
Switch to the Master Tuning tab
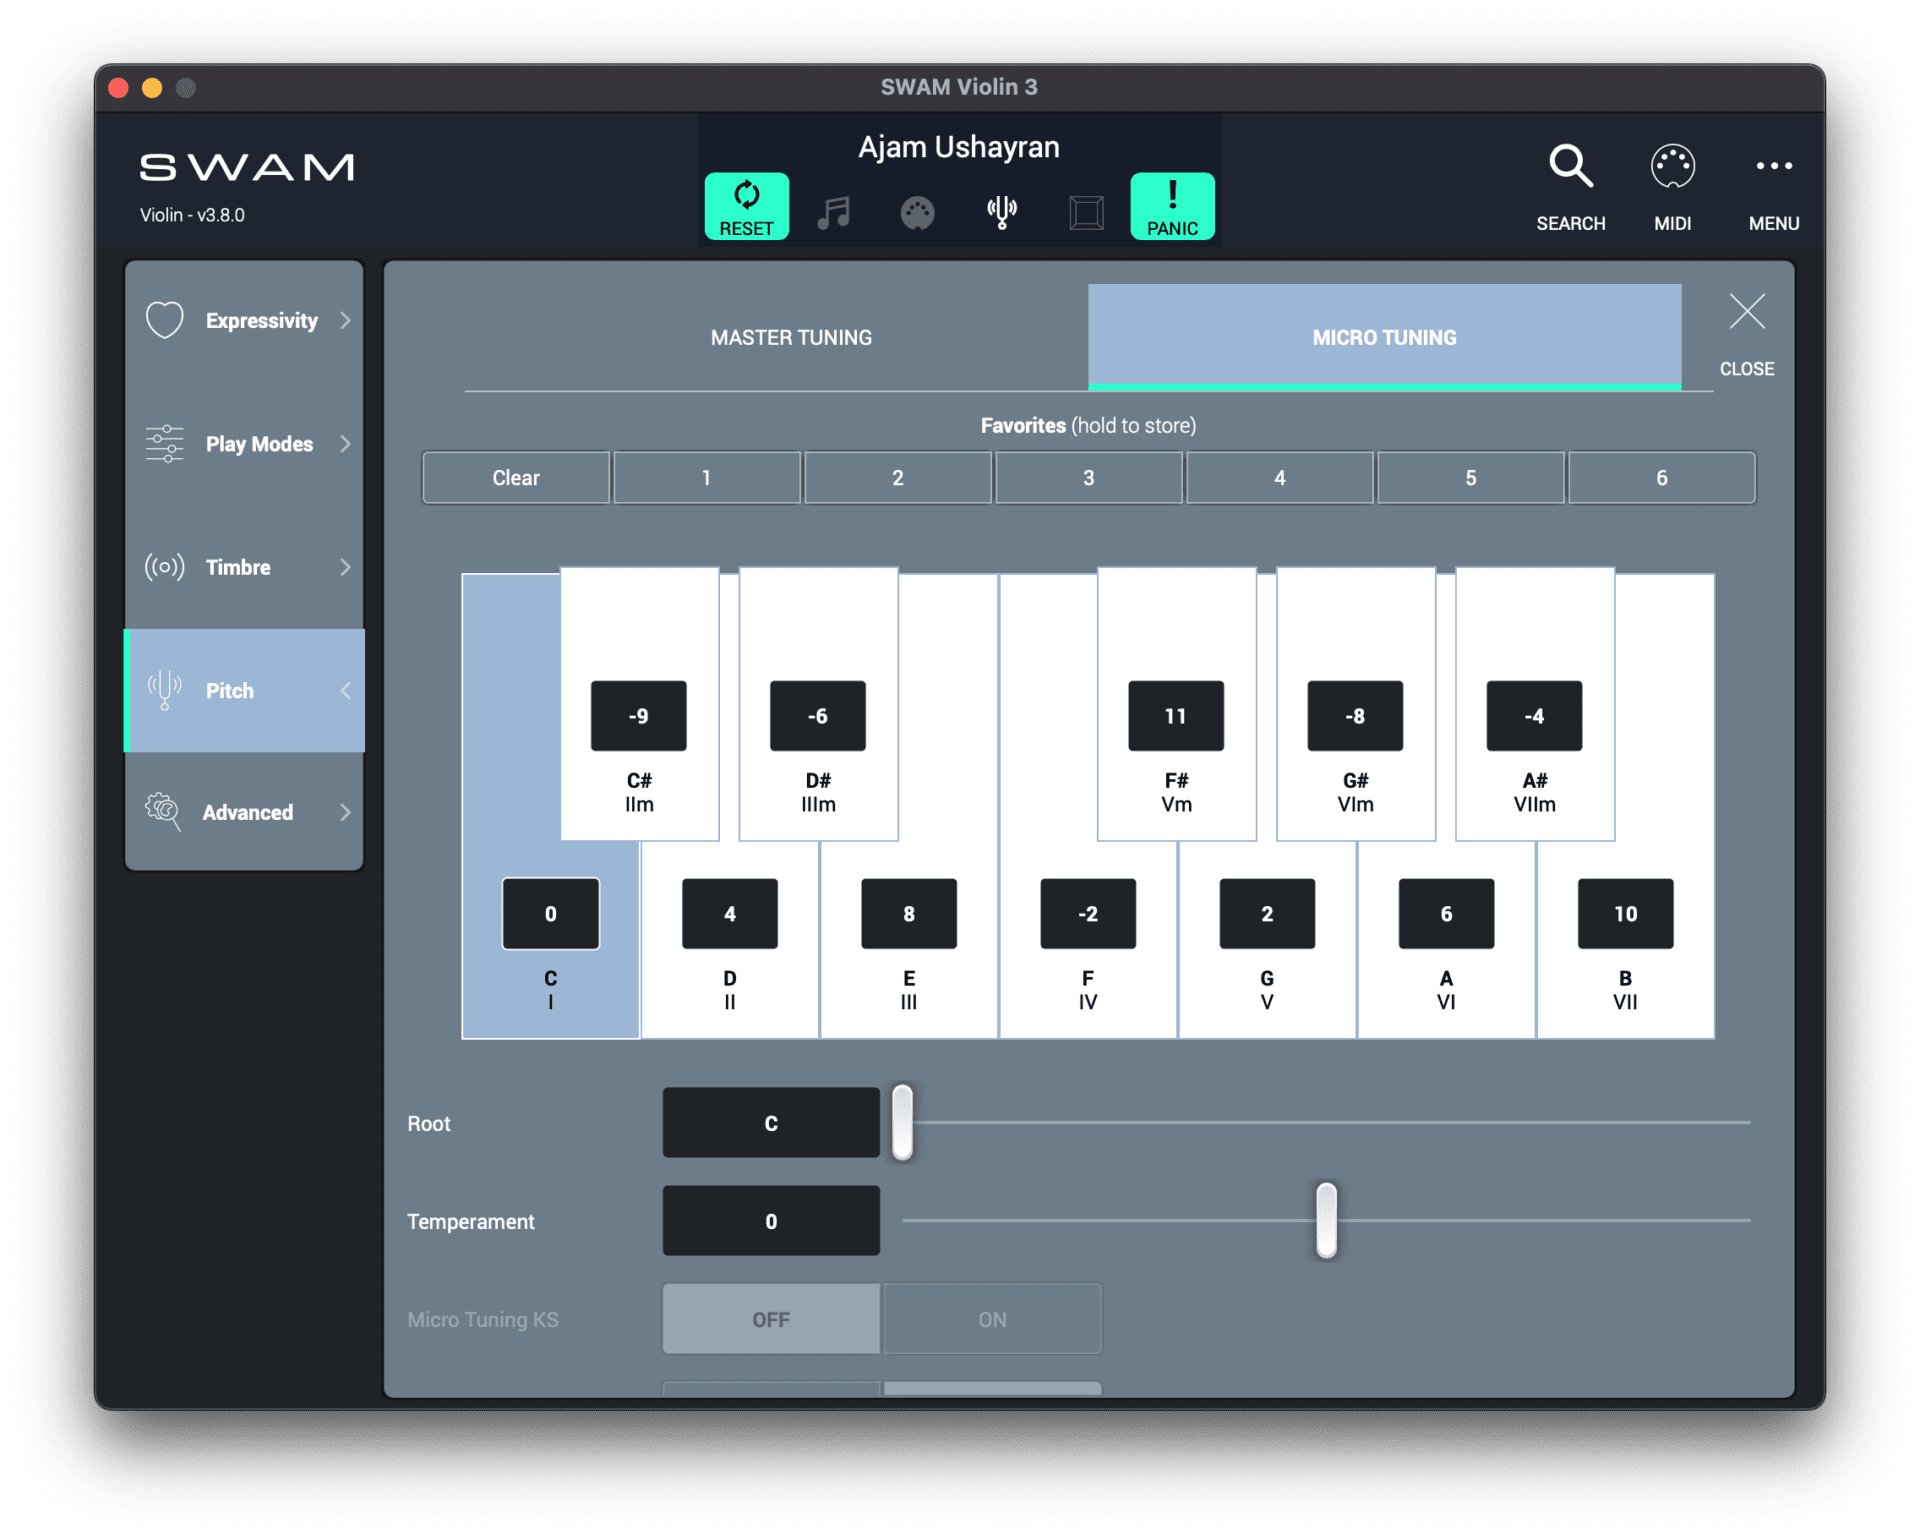click(x=791, y=337)
